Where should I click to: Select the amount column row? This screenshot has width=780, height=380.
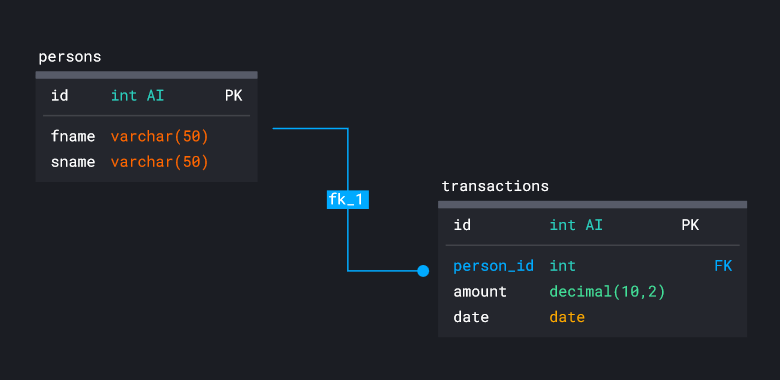pos(592,292)
